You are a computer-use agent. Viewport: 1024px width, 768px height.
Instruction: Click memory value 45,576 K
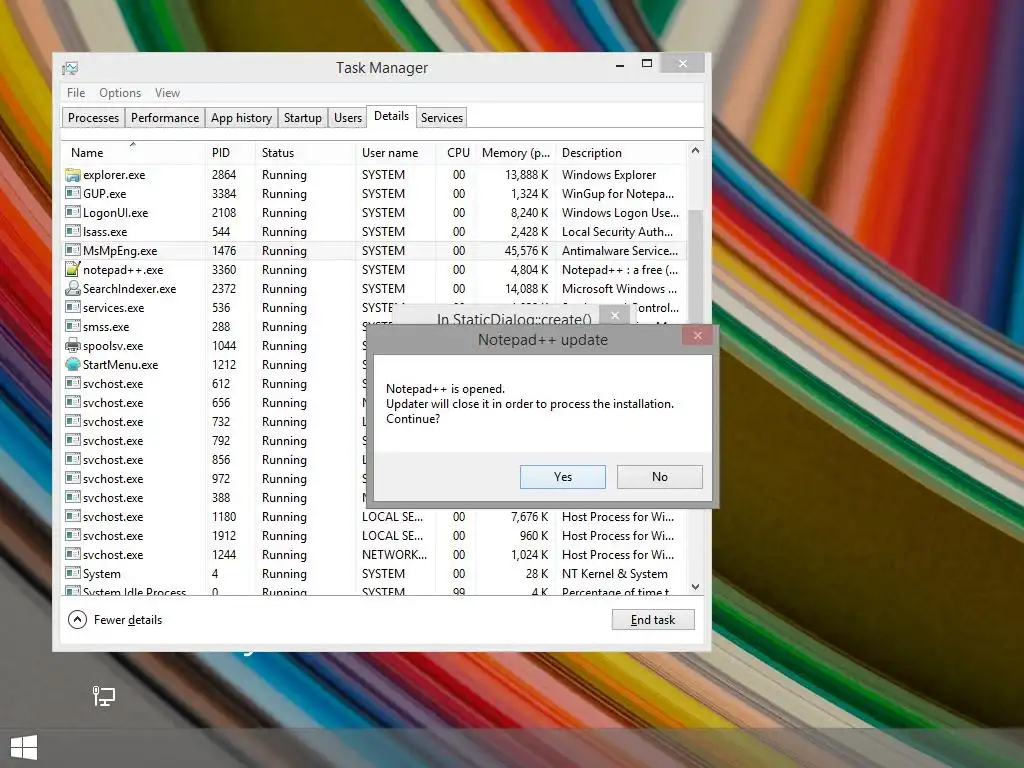pos(526,251)
